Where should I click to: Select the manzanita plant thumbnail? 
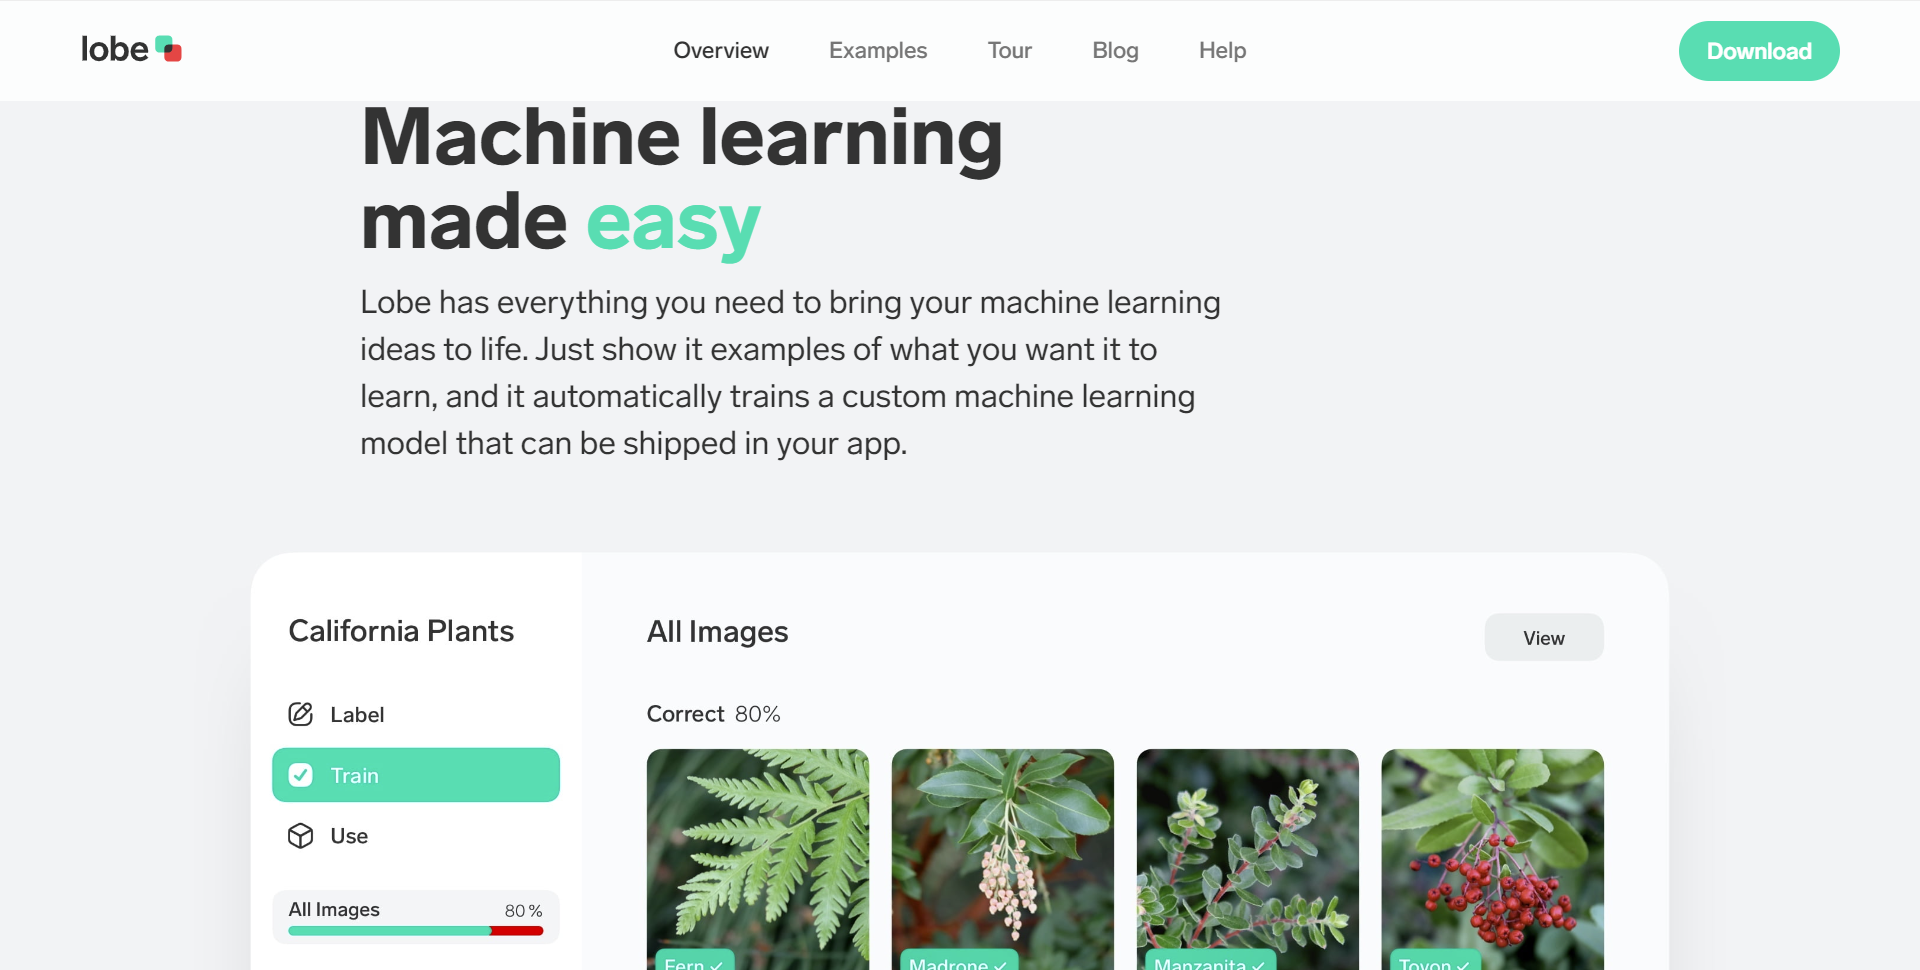coord(1248,859)
